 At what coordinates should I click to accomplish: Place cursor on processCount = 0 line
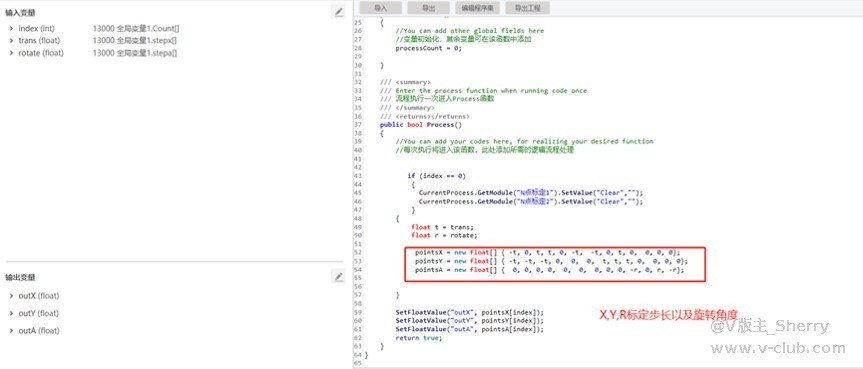click(x=428, y=48)
